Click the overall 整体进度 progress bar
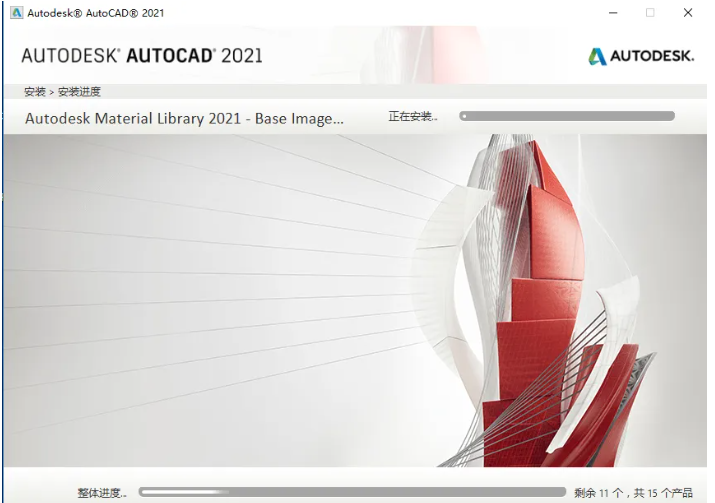This screenshot has height=503, width=715. (x=352, y=492)
